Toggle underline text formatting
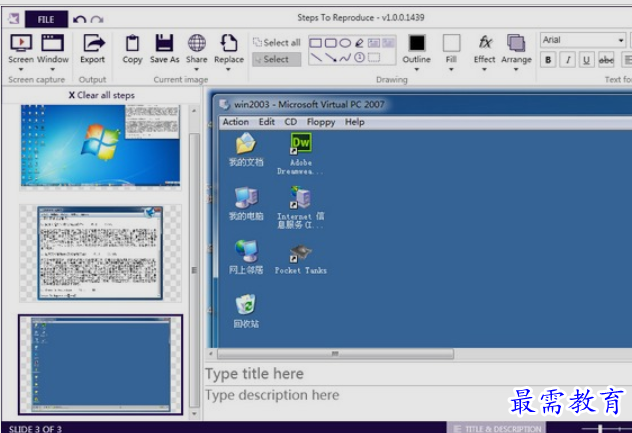 click(x=586, y=60)
